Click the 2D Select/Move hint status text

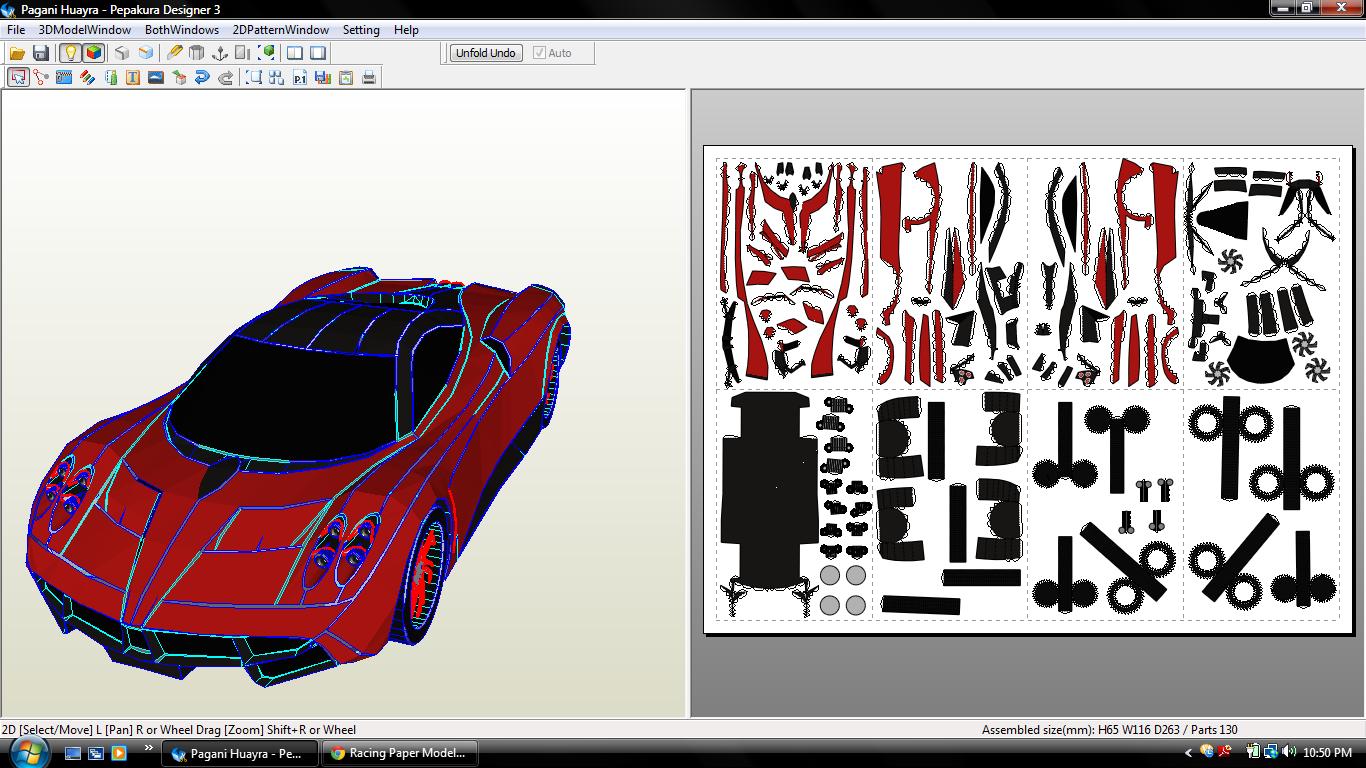[x=179, y=730]
